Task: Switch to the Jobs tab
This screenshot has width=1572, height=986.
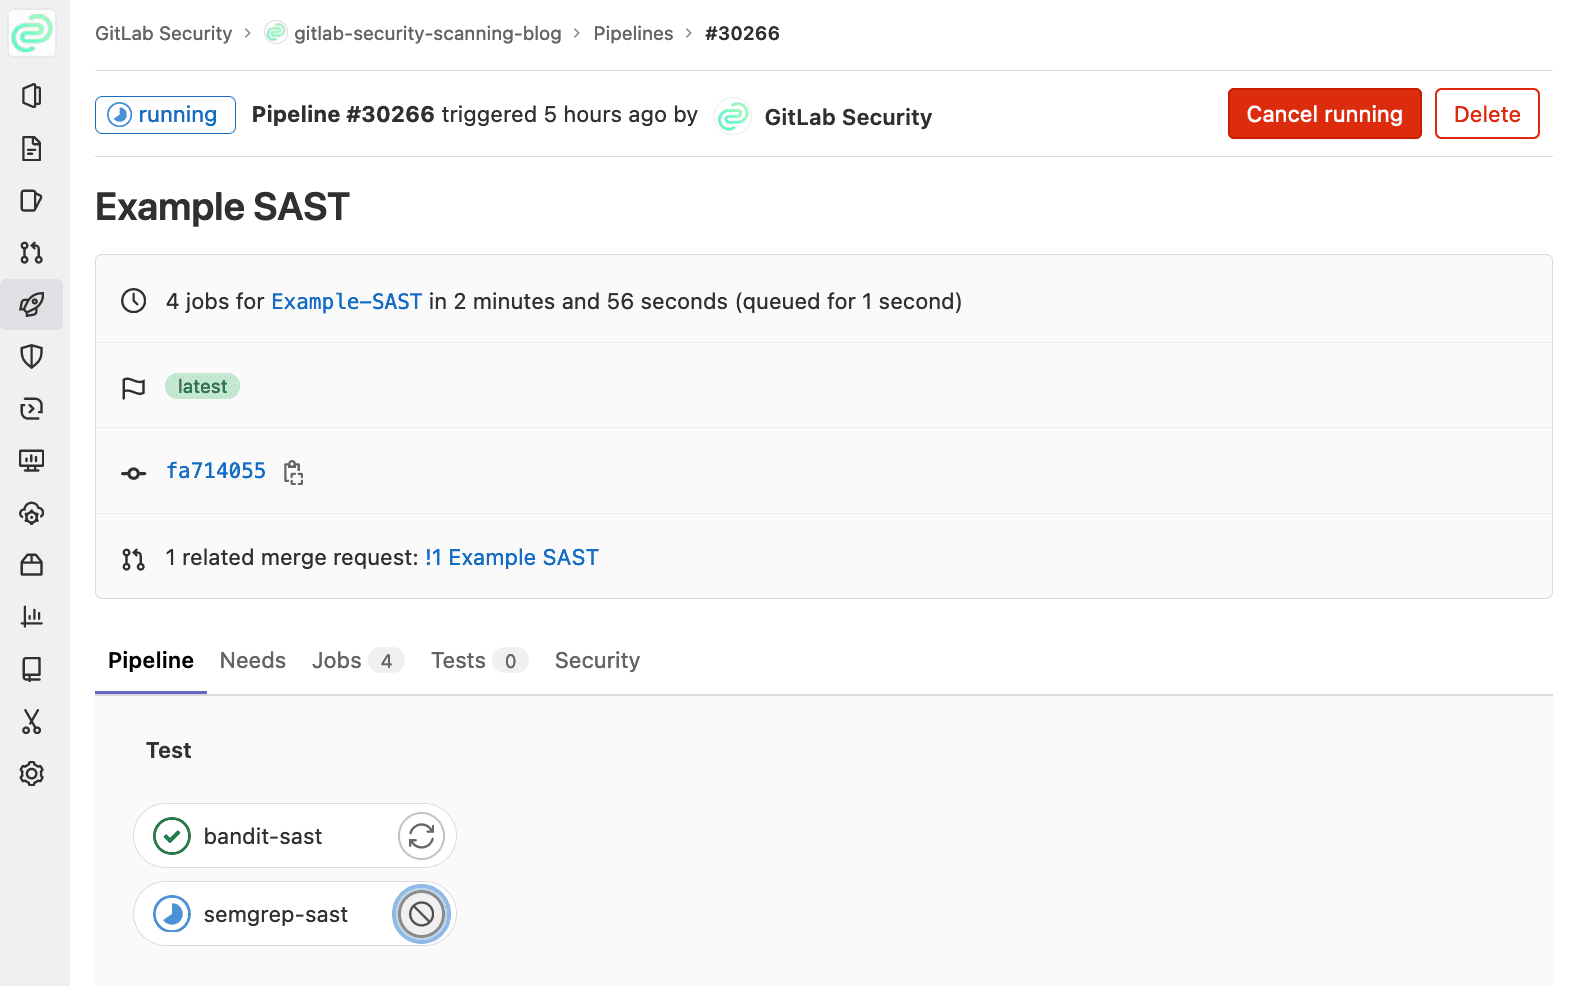Action: tap(337, 661)
